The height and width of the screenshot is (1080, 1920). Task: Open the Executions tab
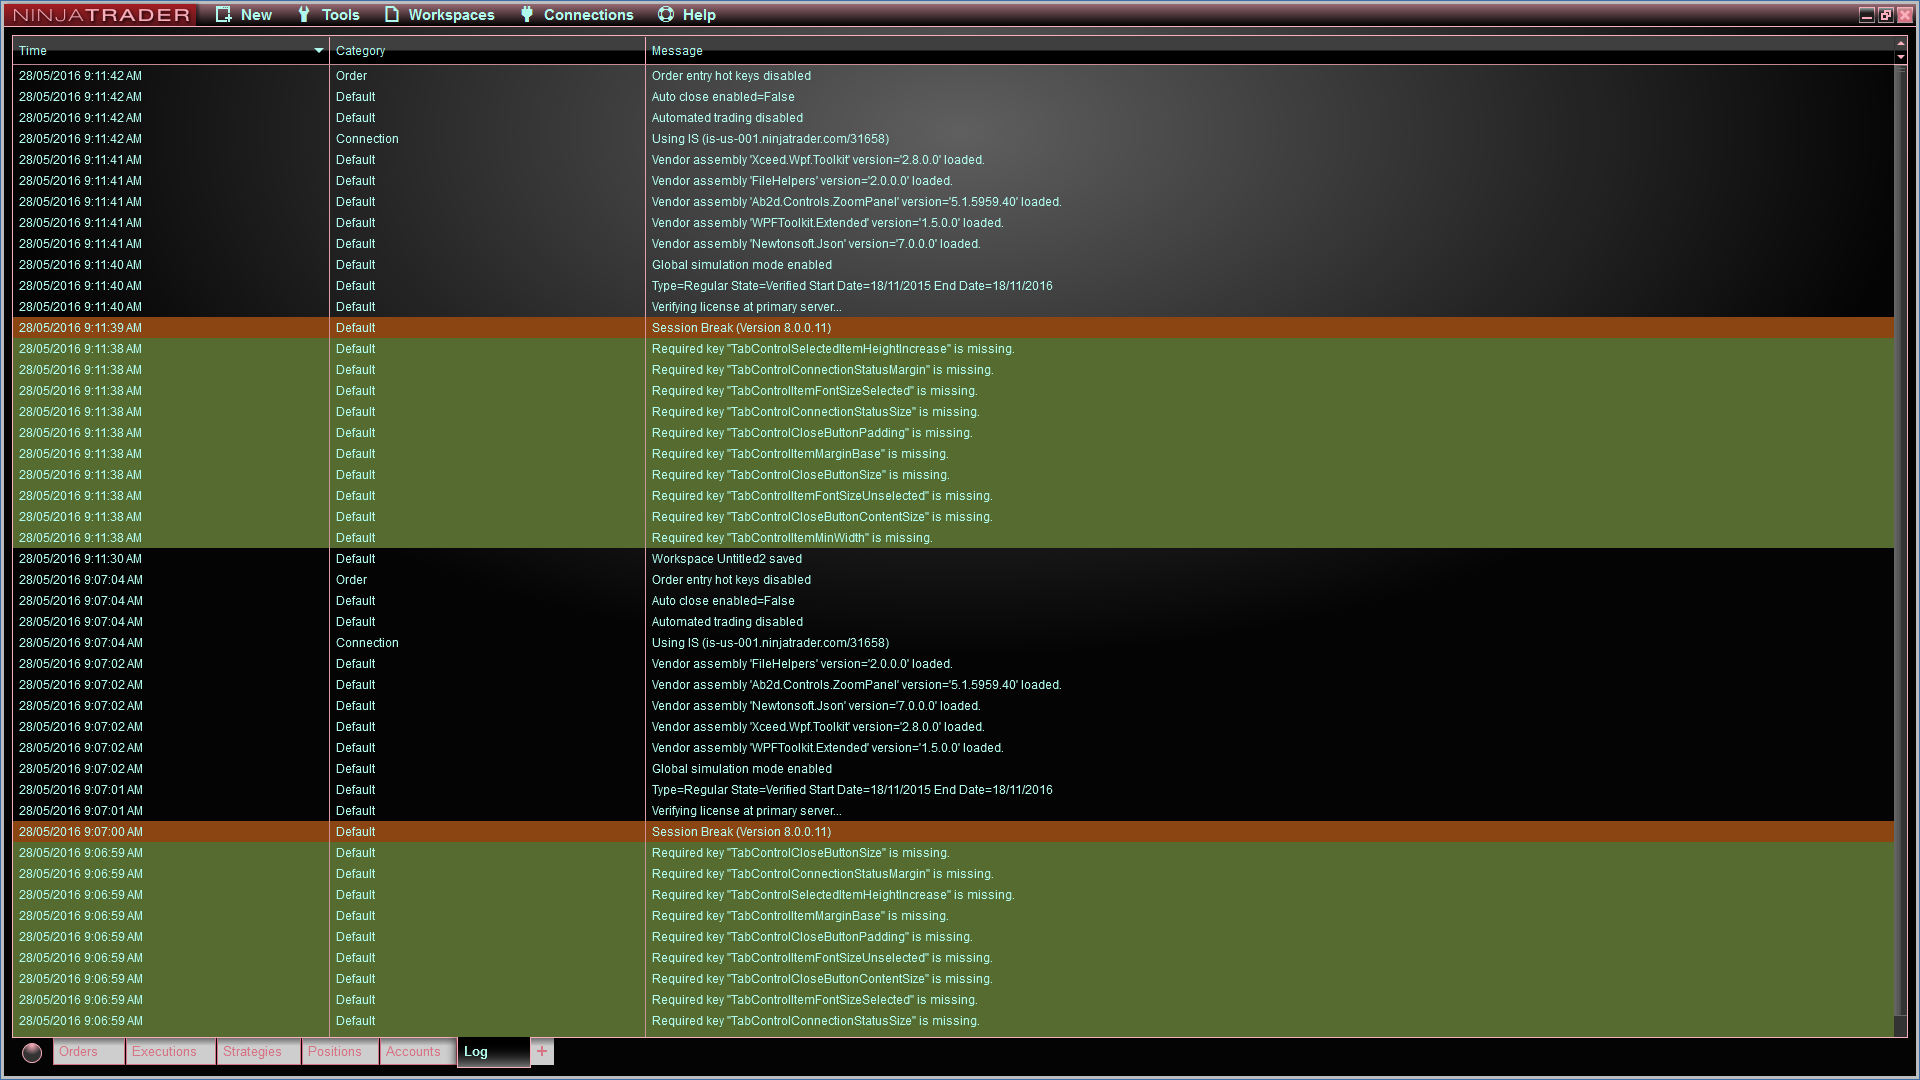pos(164,1052)
